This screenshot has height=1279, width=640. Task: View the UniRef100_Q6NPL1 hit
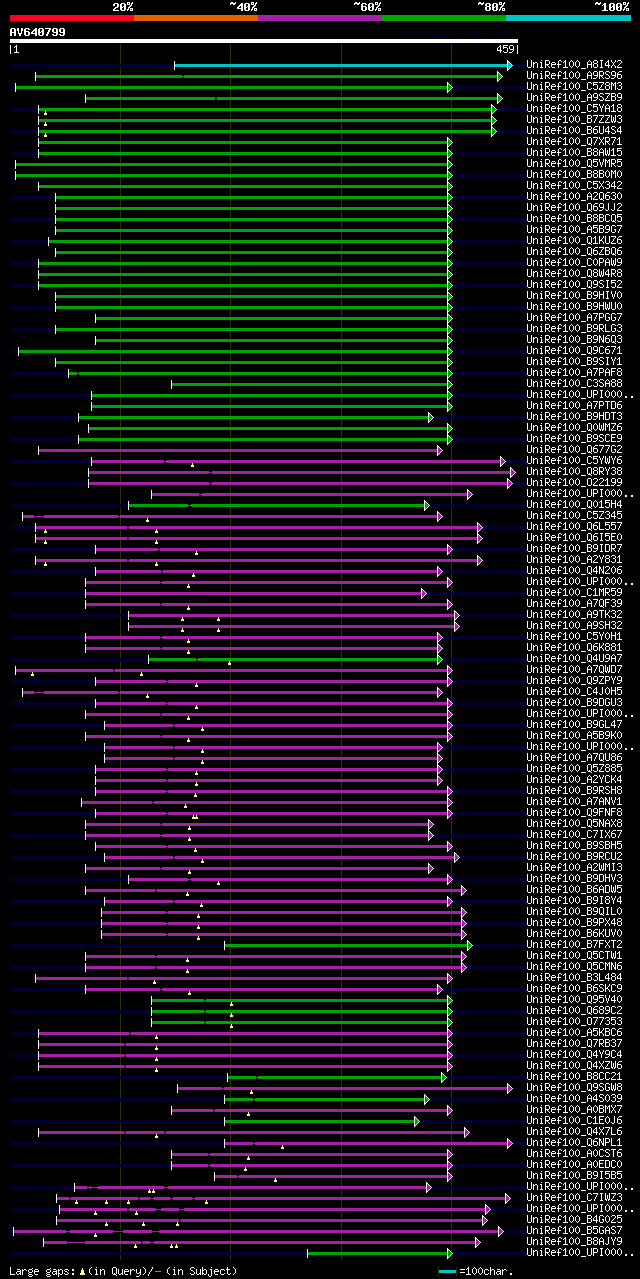(x=574, y=1143)
